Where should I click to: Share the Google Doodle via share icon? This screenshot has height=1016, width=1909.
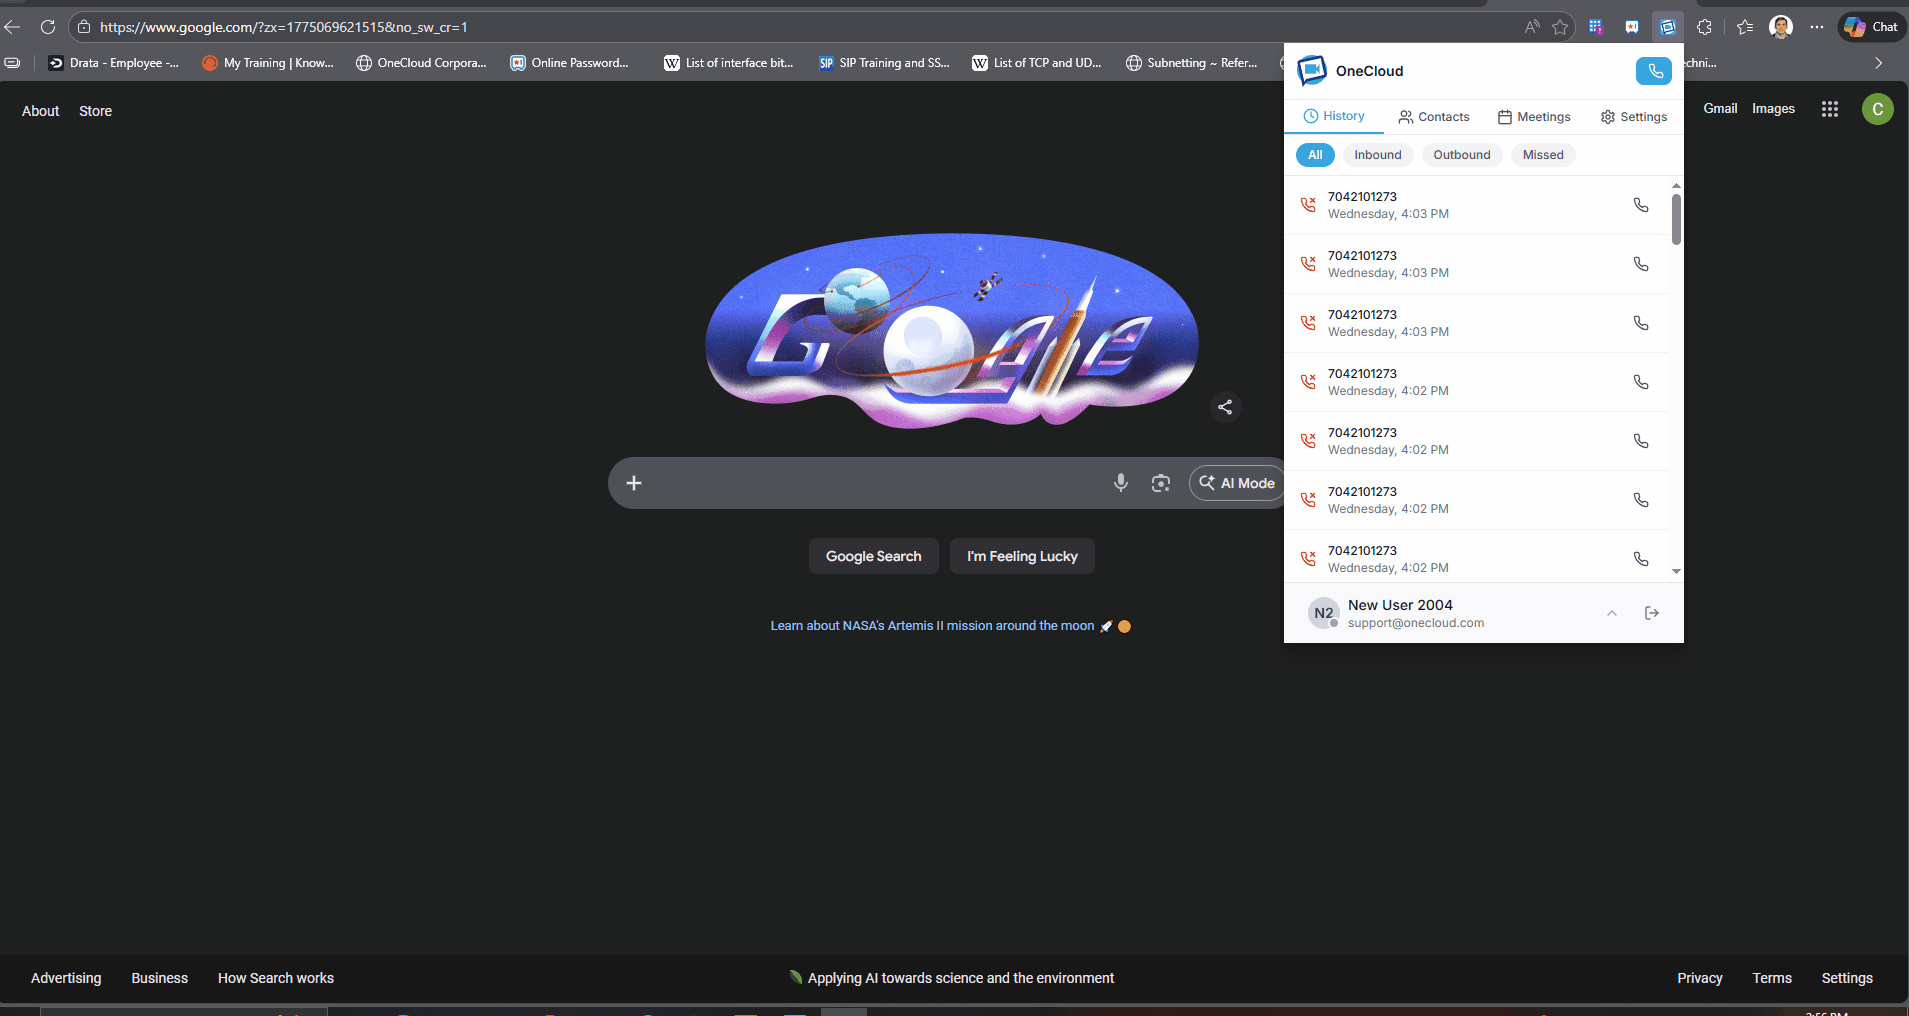click(x=1225, y=407)
